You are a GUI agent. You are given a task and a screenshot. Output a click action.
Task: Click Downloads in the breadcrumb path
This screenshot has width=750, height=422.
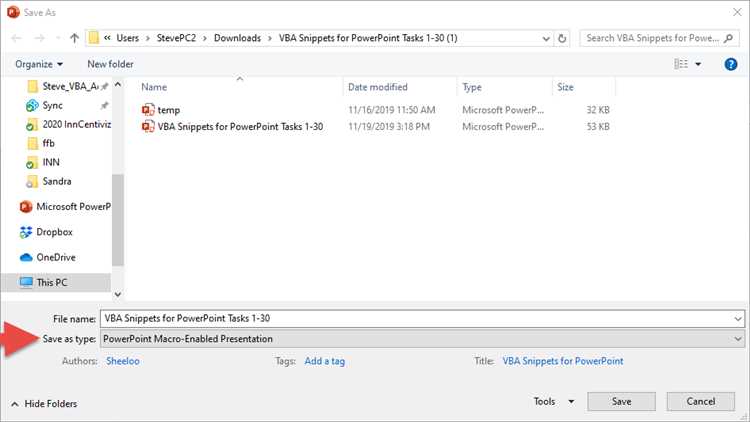237,38
